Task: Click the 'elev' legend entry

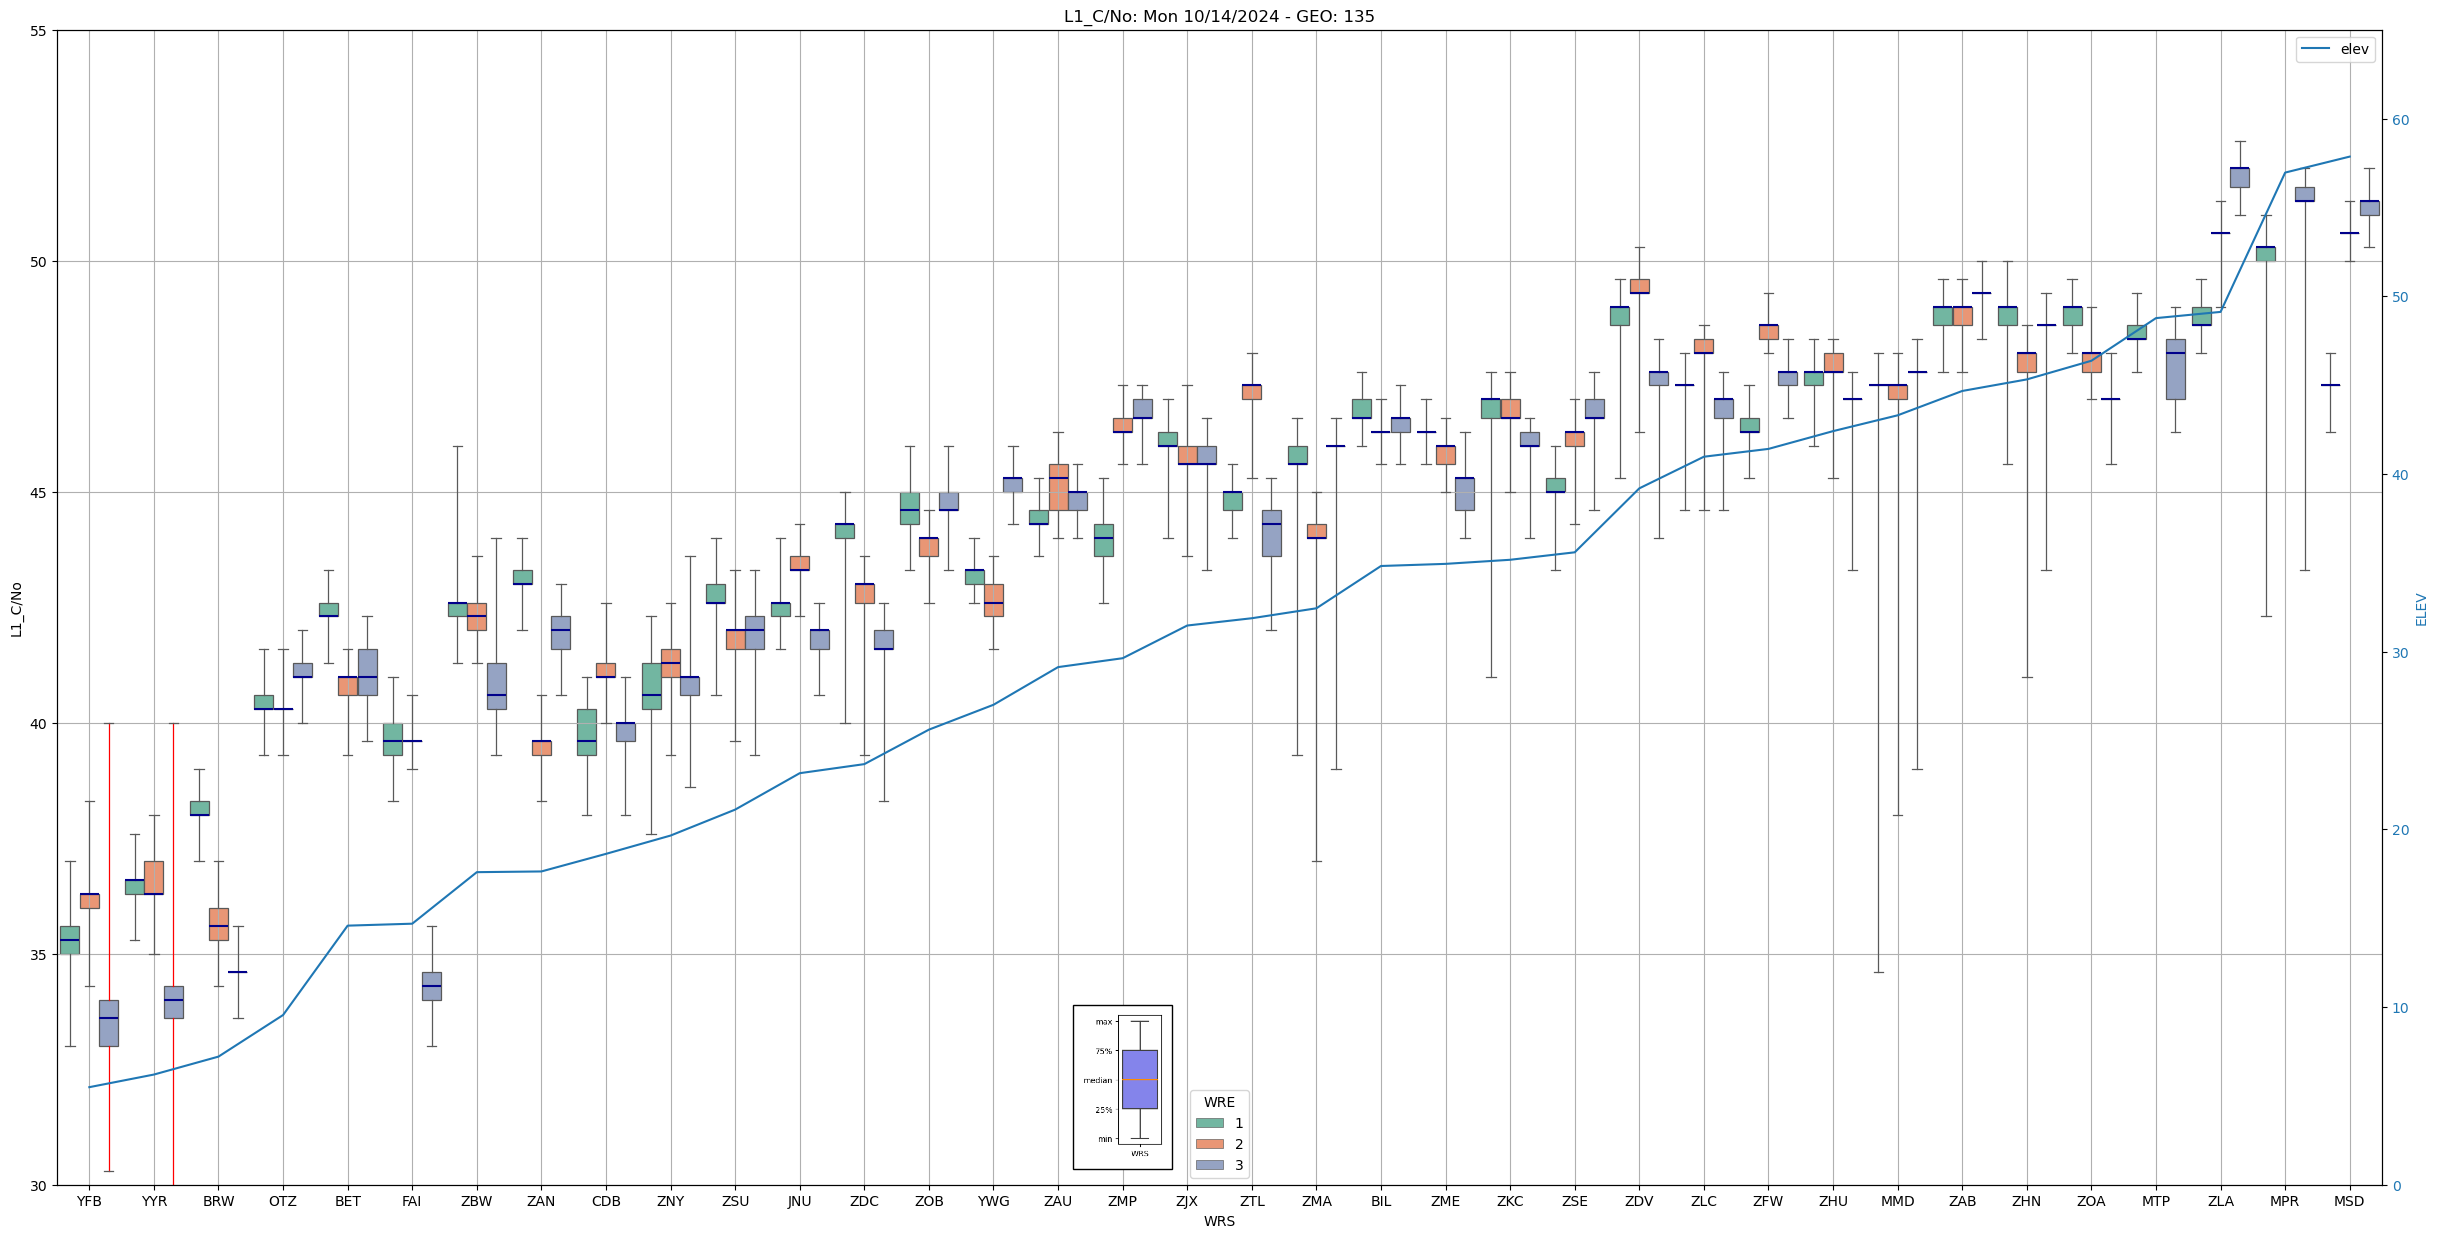Action: [2335, 49]
